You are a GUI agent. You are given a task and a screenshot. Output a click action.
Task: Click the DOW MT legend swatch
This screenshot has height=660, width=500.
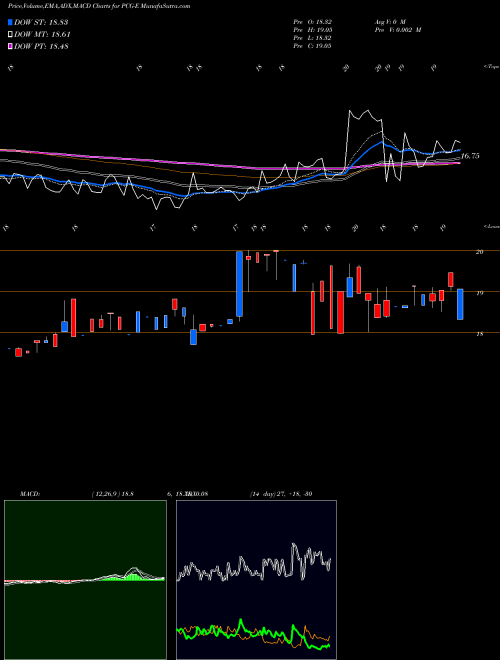click(x=10, y=35)
